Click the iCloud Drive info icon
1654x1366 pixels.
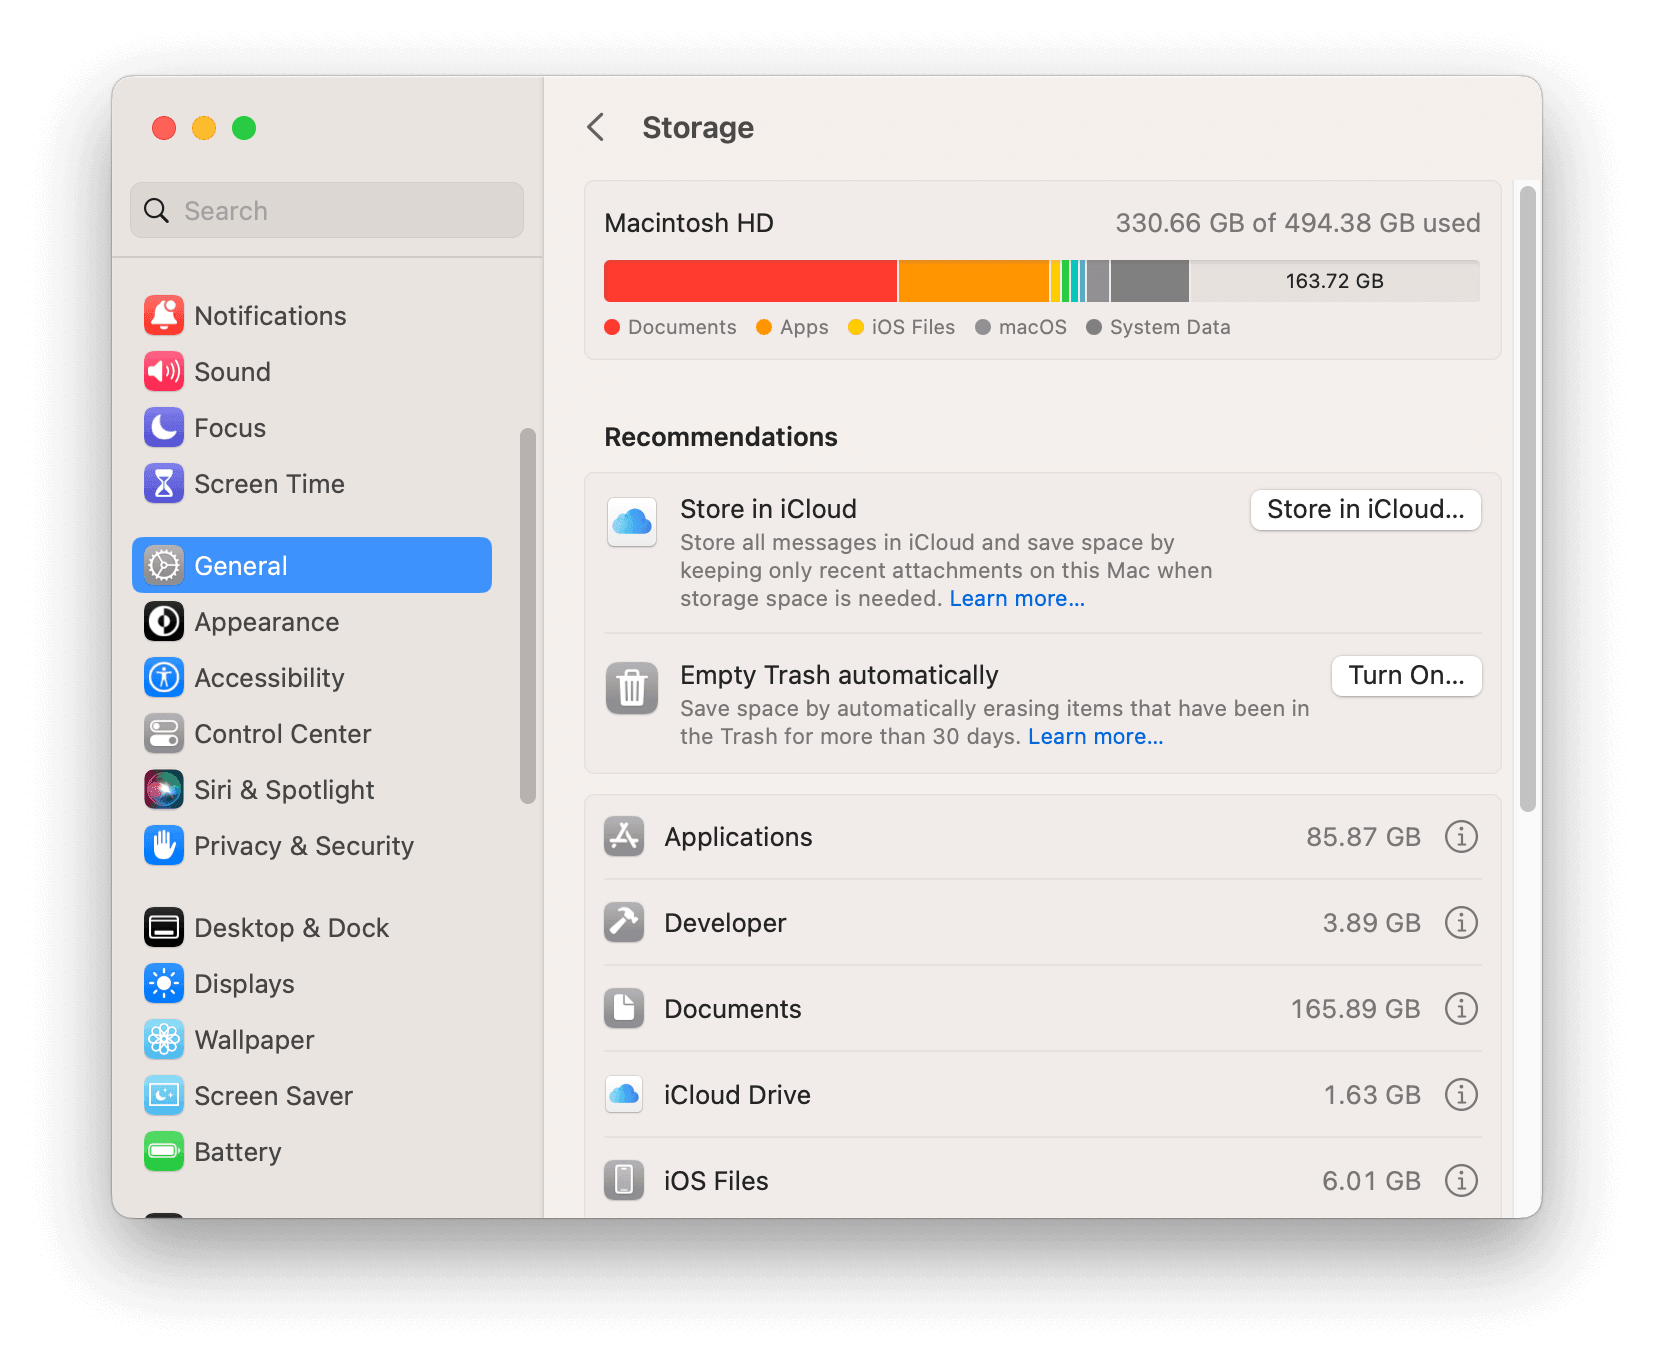tap(1460, 1095)
